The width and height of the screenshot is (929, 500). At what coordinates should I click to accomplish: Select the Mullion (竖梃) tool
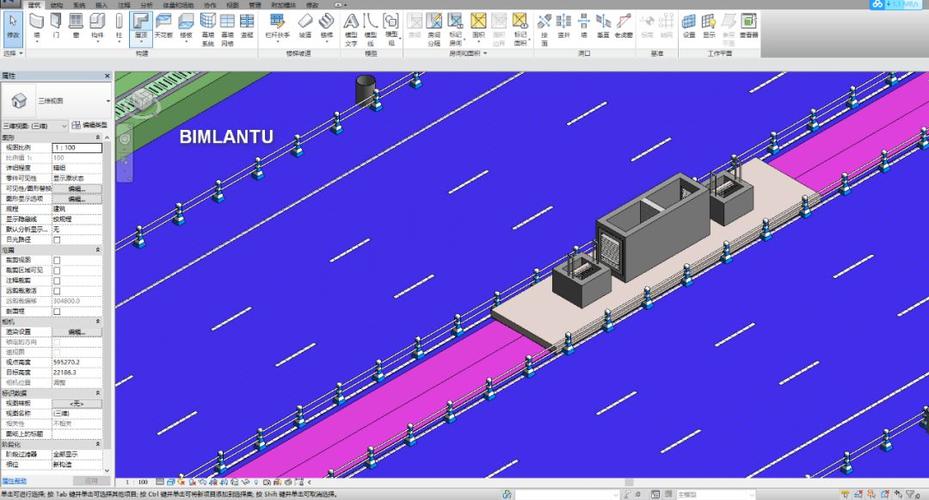pyautogui.click(x=247, y=26)
